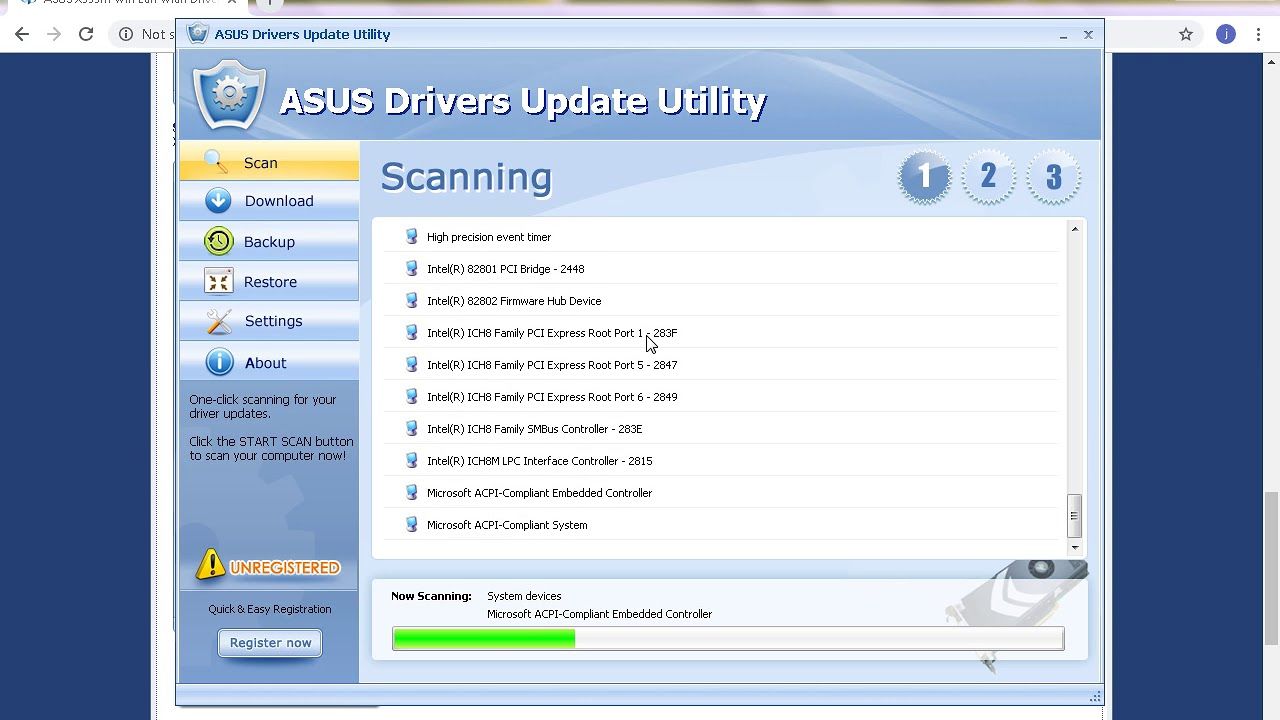Open the Restore section in sidebar
This screenshot has width=1280, height=720.
tap(269, 281)
